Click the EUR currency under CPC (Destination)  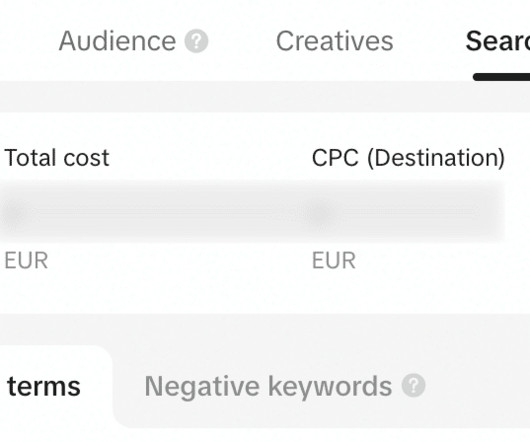click(334, 261)
